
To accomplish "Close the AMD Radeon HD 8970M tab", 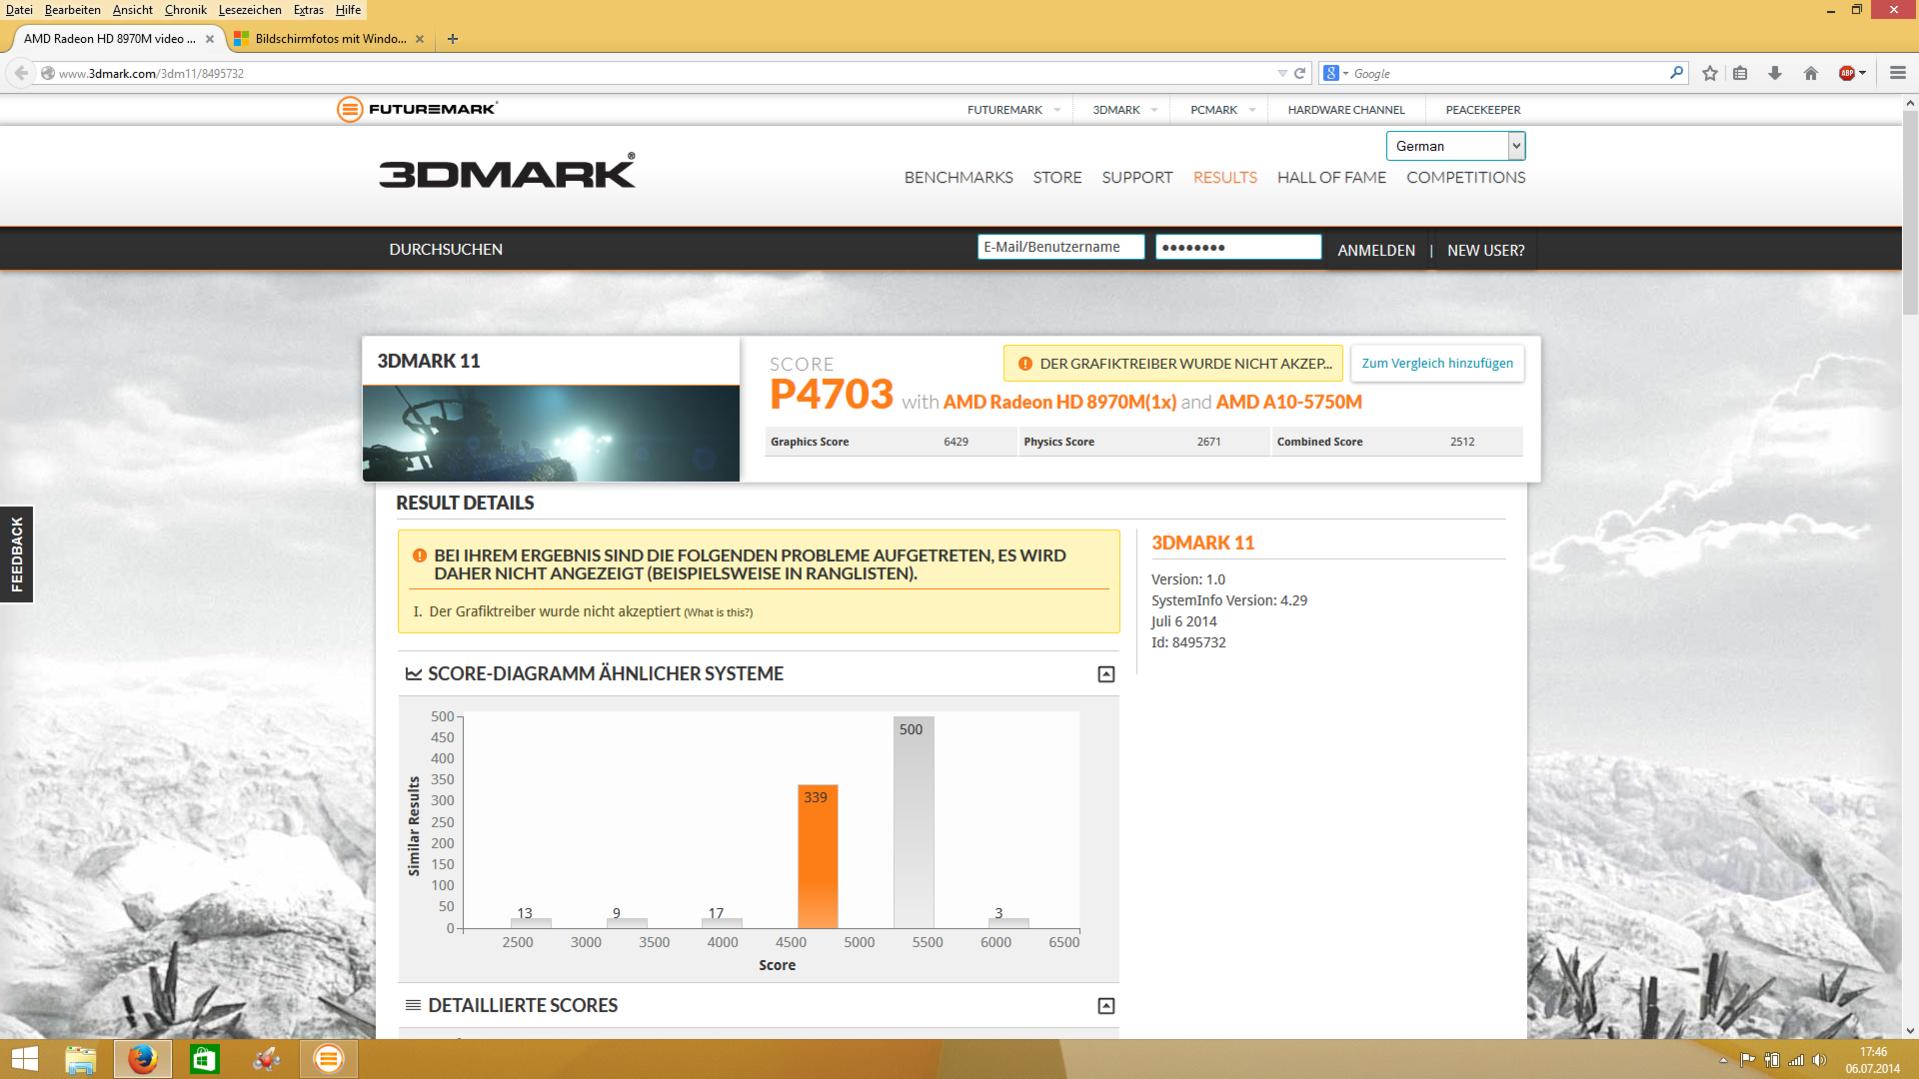I will tap(209, 39).
